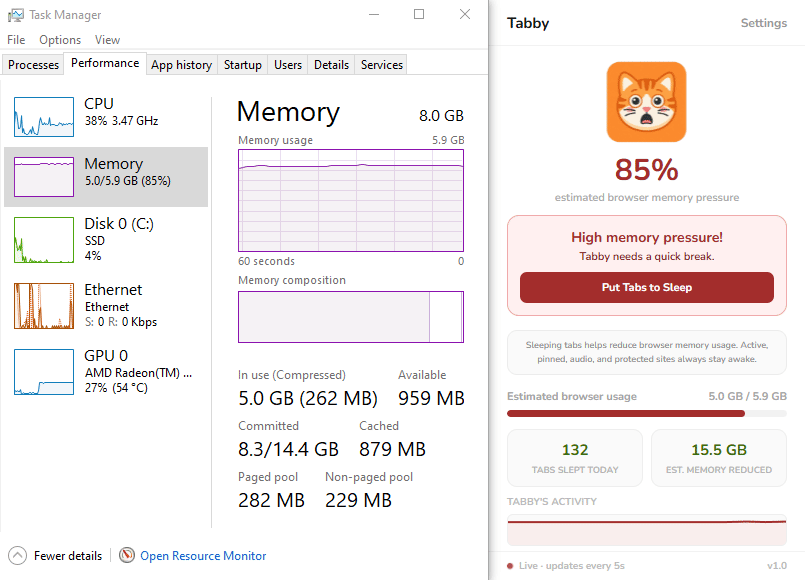Select the Ethernet graph thumbnail

44,306
